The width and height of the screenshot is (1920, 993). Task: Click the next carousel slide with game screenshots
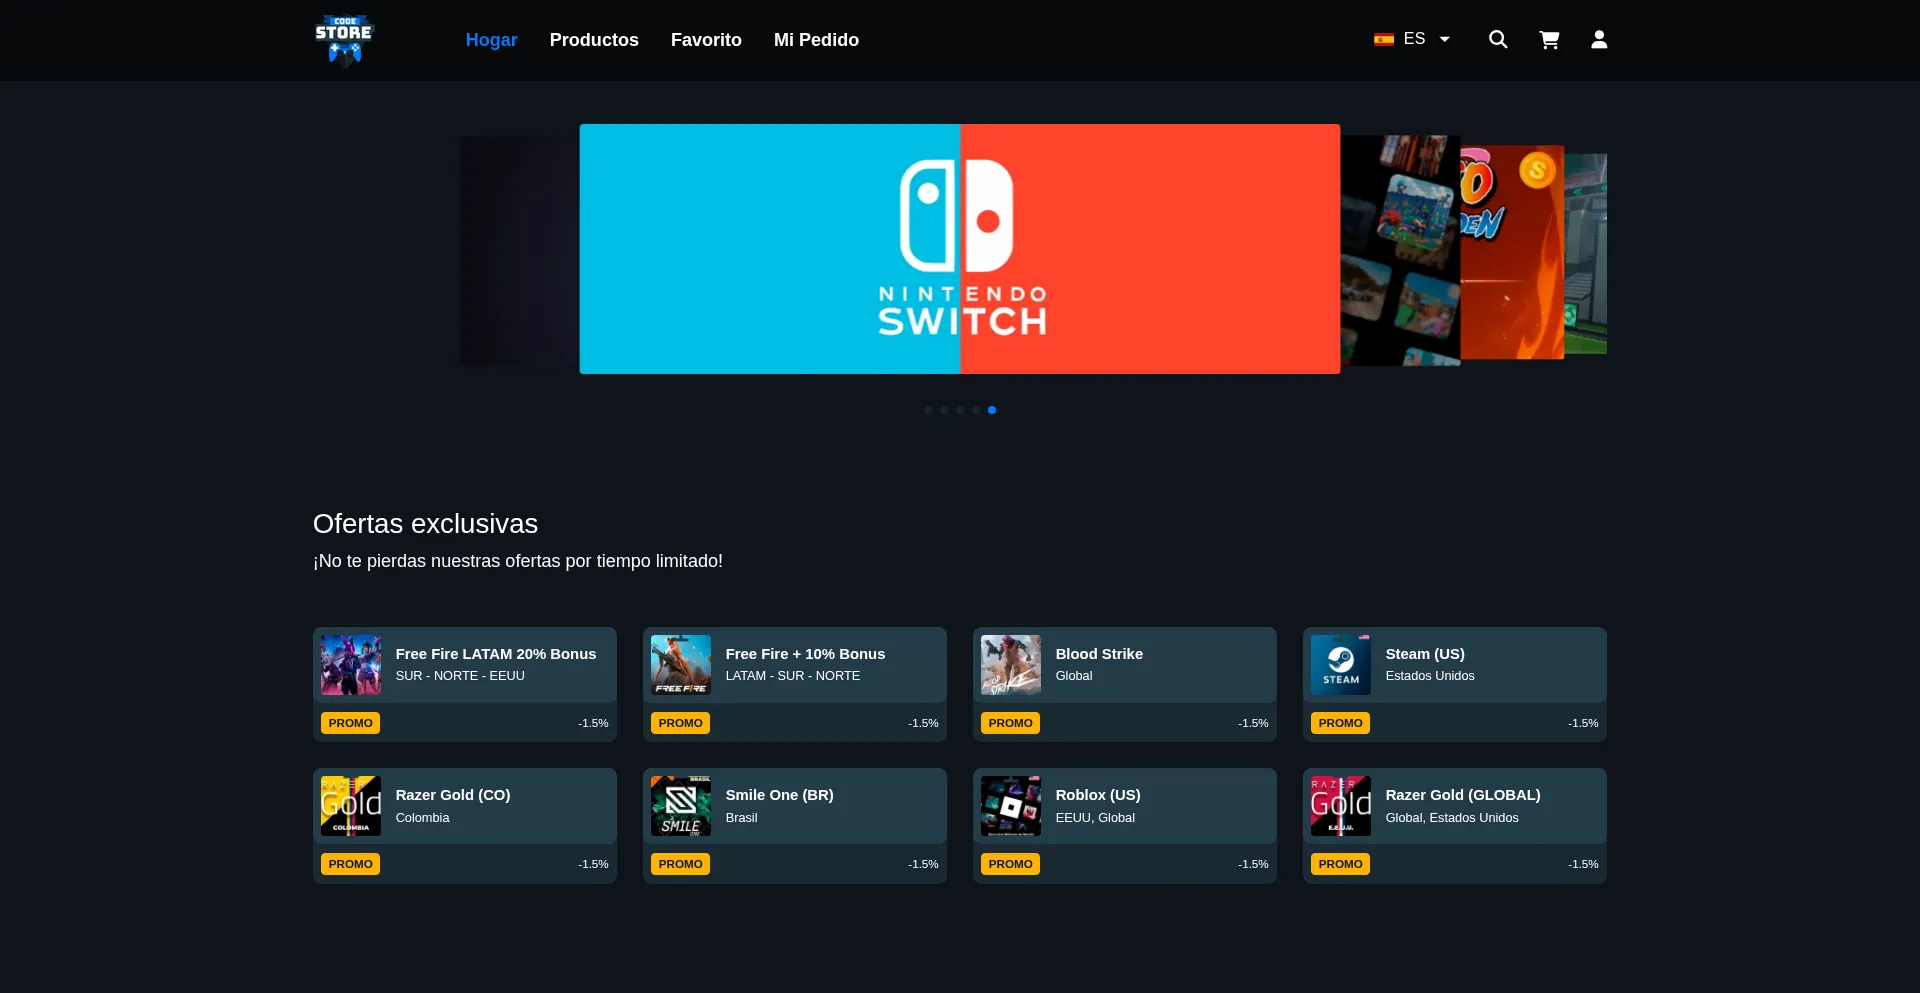coord(1400,250)
